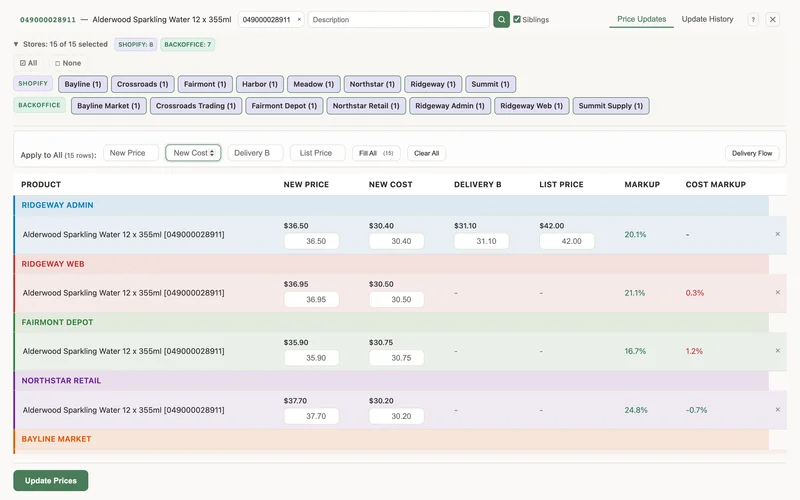Image resolution: width=800 pixels, height=500 pixels.
Task: Edit Ridgeway Admin list price 42.00 field
Action: (567, 241)
